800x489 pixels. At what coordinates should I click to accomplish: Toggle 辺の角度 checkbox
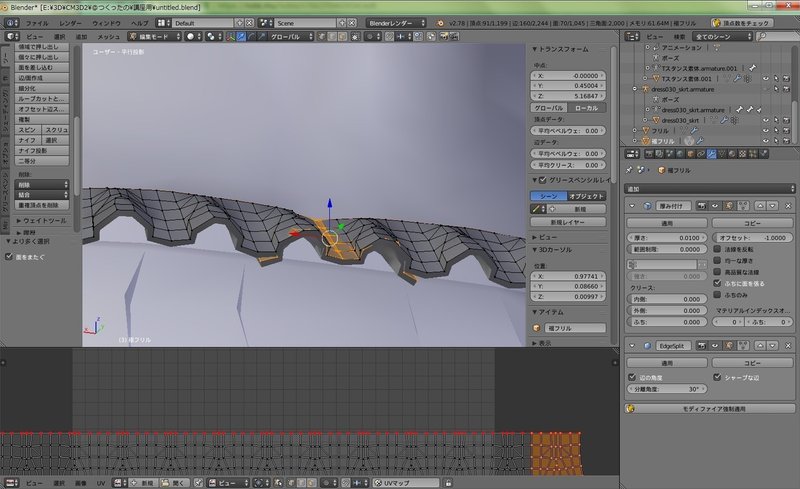coord(632,377)
